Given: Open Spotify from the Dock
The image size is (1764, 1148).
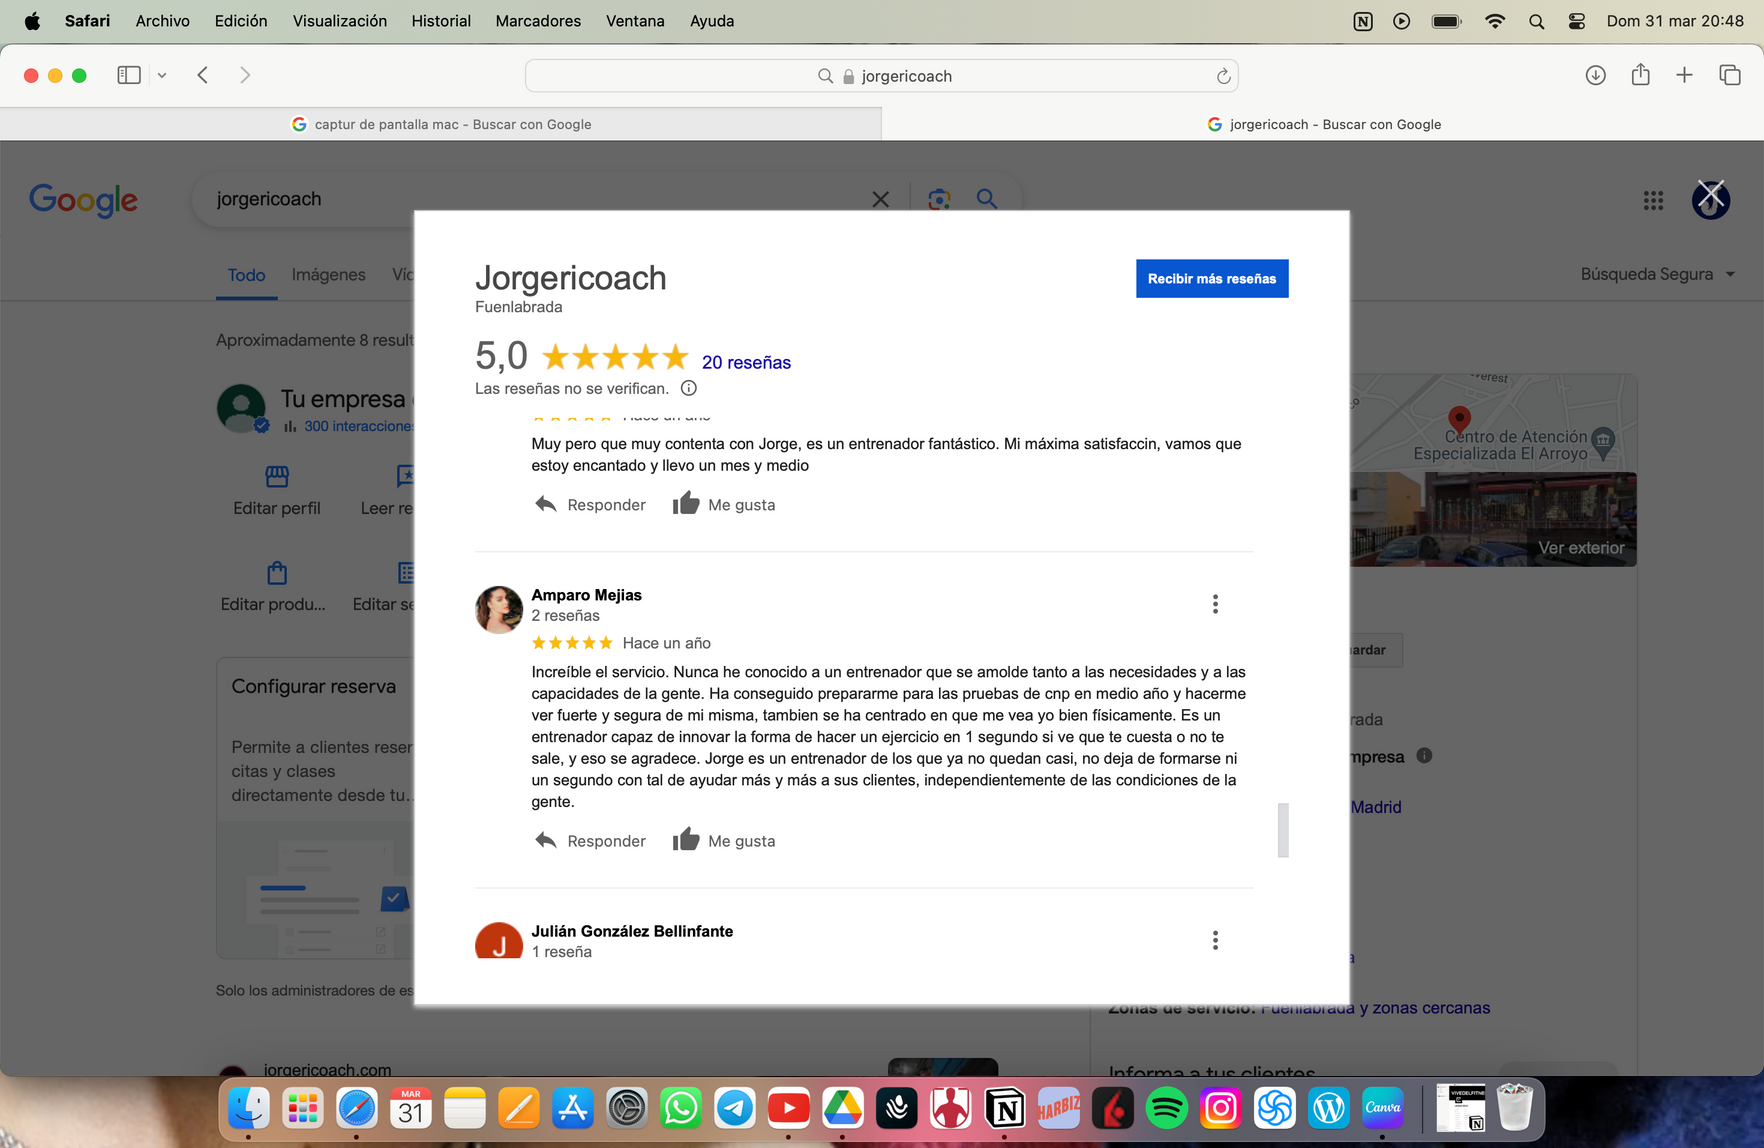Looking at the screenshot, I should [x=1166, y=1108].
